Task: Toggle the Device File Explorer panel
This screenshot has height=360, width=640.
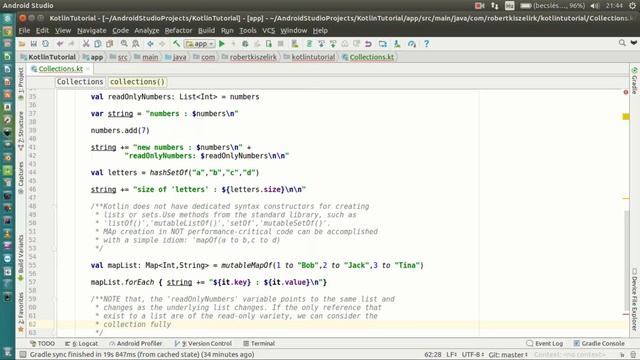Action: click(x=634, y=299)
